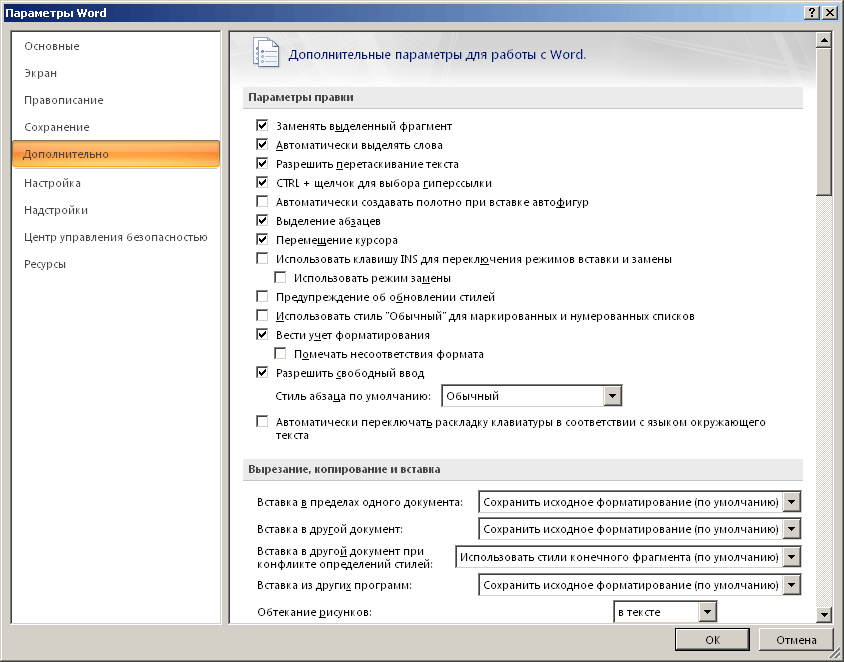Uncheck Разрешить свободный ввод
Image resolution: width=844 pixels, height=662 pixels.
262,373
